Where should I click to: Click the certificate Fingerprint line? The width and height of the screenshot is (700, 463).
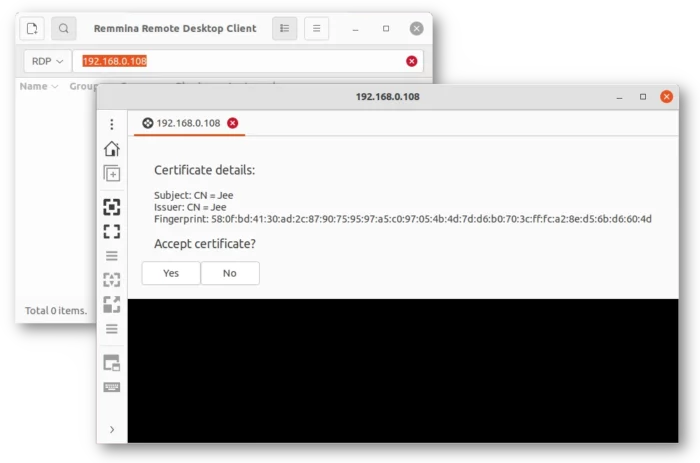tap(403, 219)
